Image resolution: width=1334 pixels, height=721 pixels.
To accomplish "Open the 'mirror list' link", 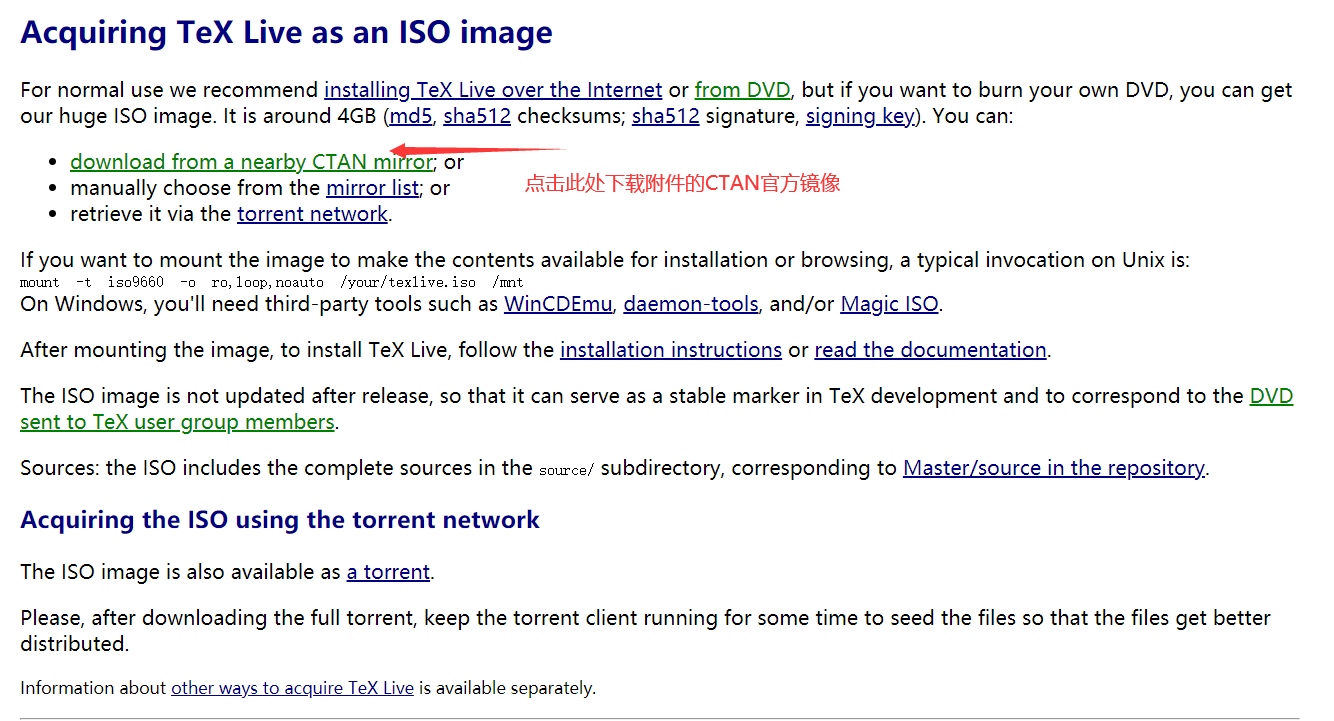I will [372, 188].
